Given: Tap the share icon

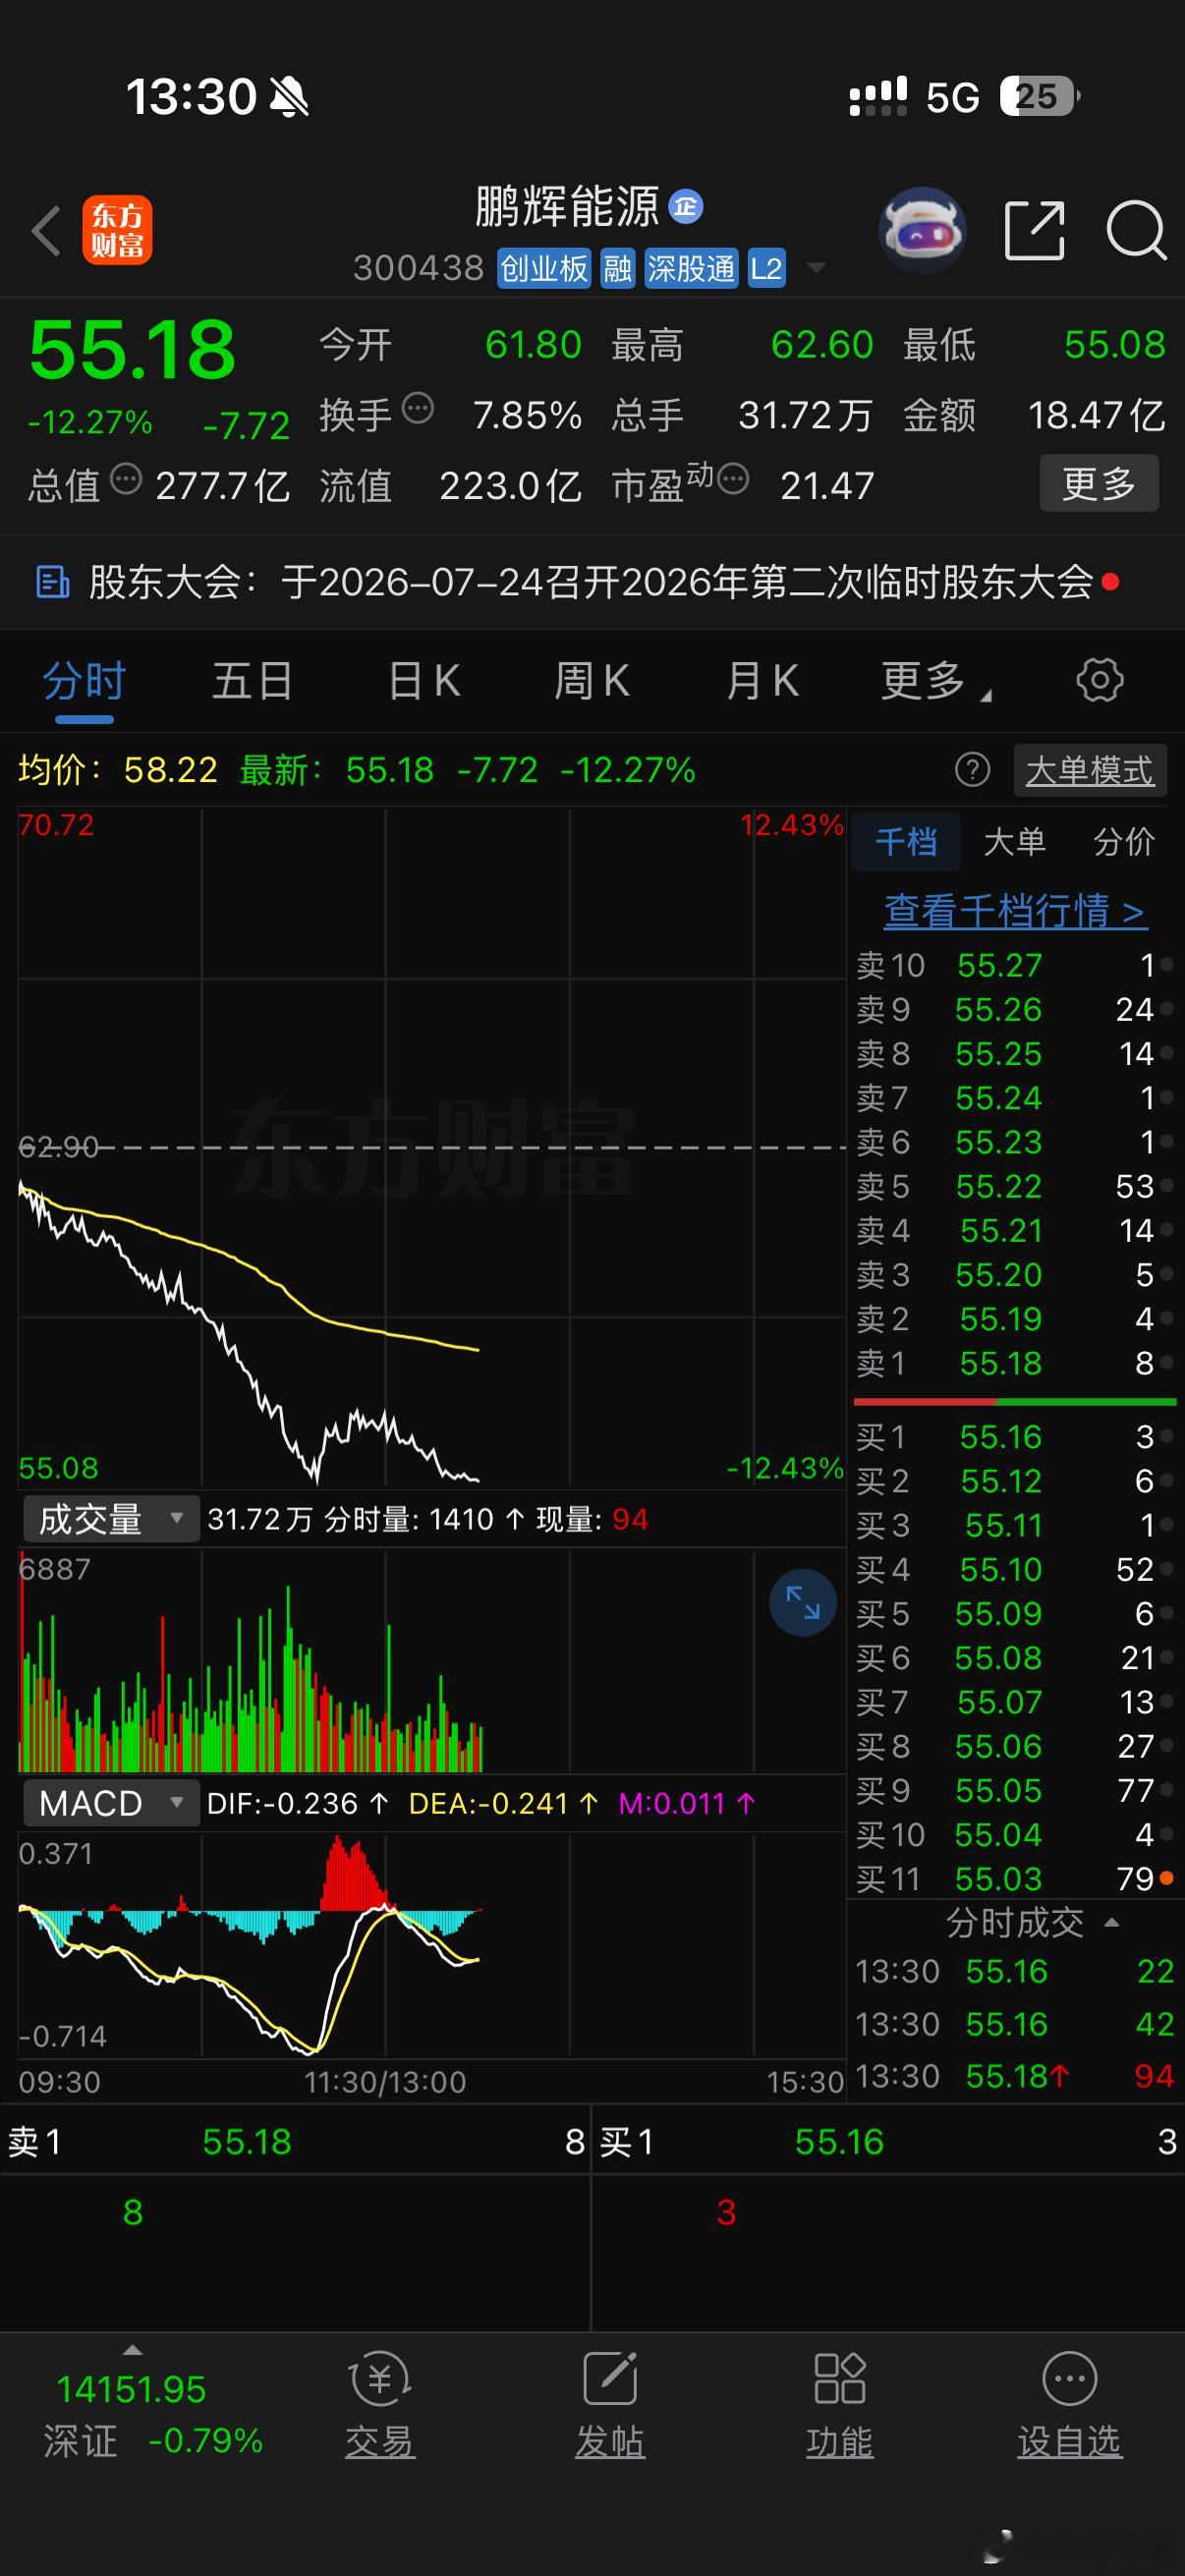Looking at the screenshot, I should point(1034,230).
